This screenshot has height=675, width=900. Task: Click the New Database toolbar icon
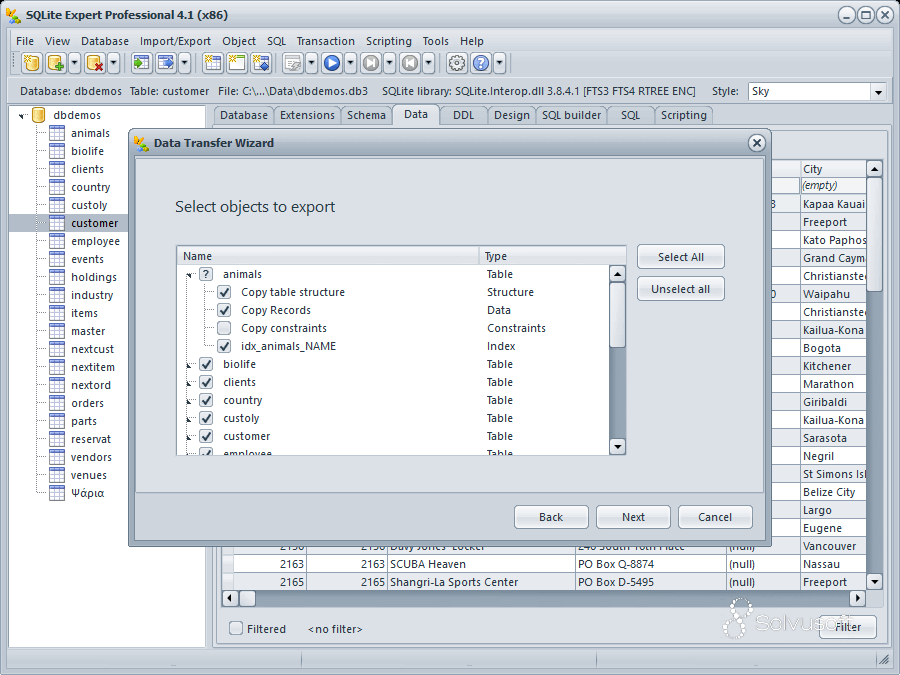[x=32, y=63]
